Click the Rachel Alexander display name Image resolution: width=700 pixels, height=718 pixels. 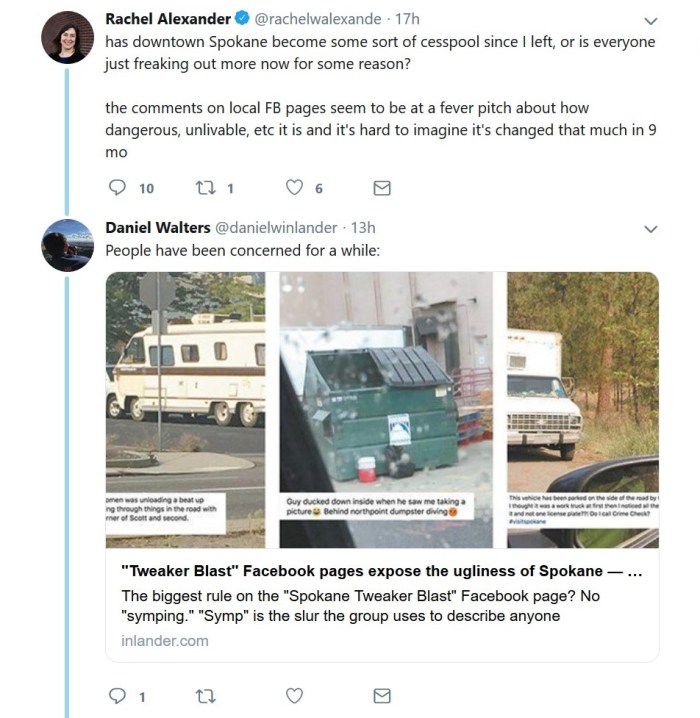click(x=168, y=19)
